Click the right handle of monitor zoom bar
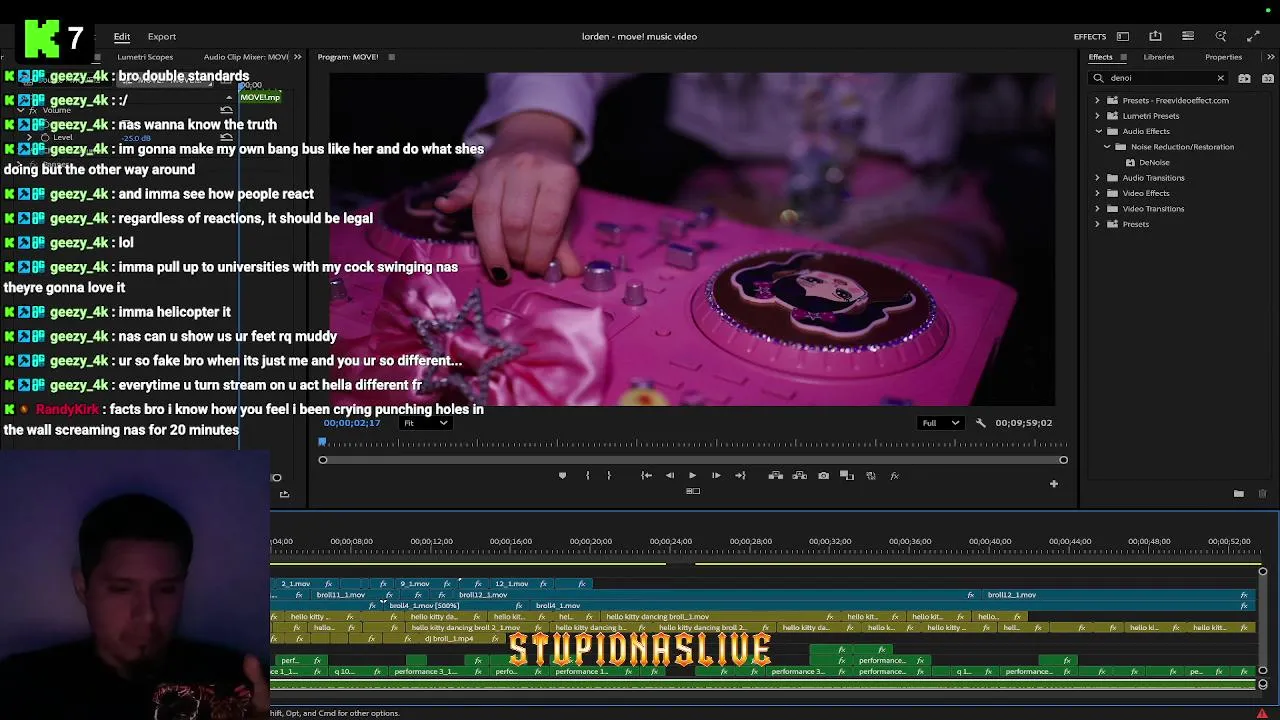The height and width of the screenshot is (720, 1280). pyautogui.click(x=1063, y=460)
